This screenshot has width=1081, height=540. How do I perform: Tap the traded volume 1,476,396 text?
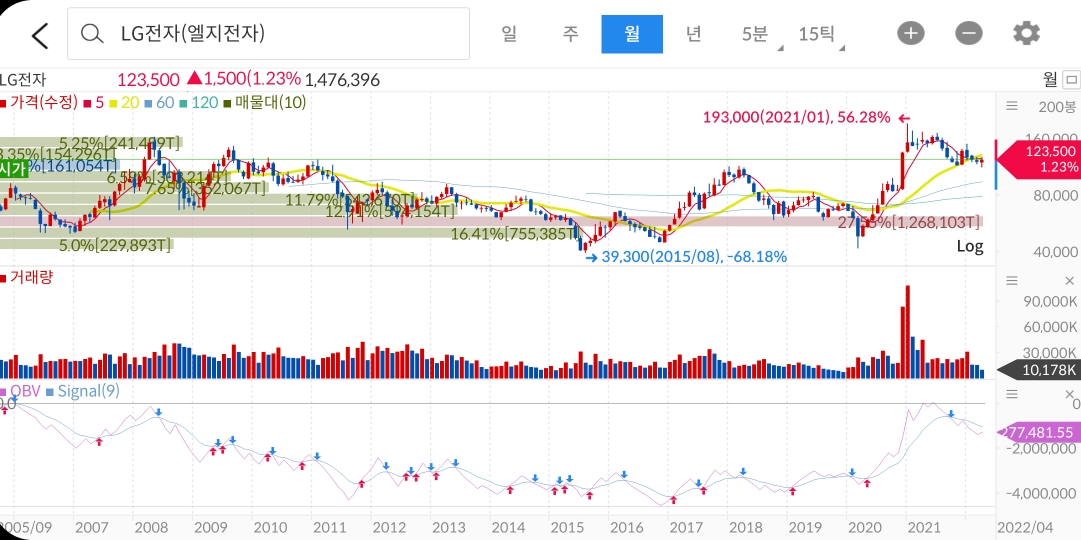point(342,80)
